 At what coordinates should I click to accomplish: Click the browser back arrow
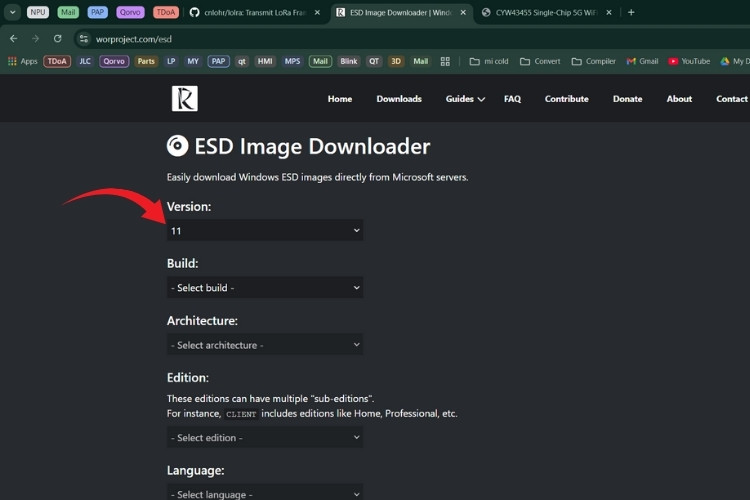[x=13, y=39]
